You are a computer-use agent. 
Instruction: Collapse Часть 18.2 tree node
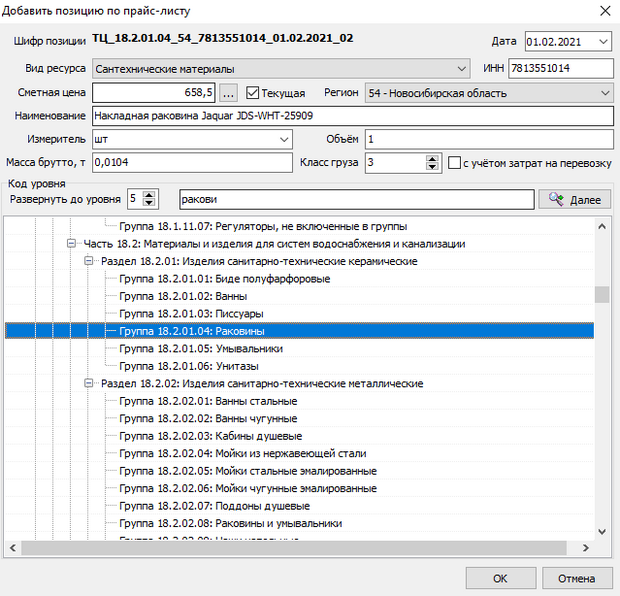[71, 244]
